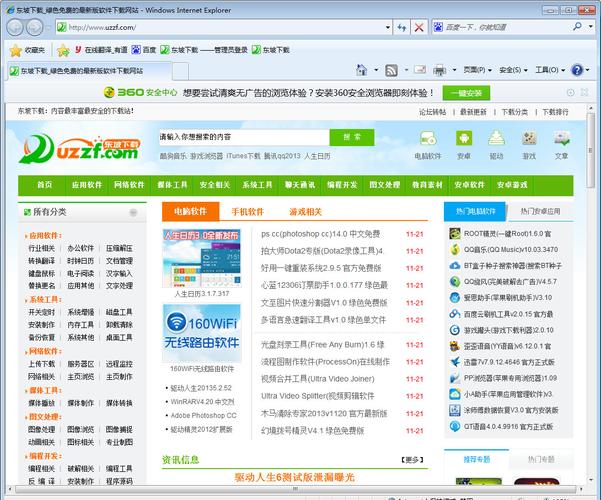The image size is (601, 500).
Task: Select the 电脑软件 orange tab
Action: pos(190,211)
